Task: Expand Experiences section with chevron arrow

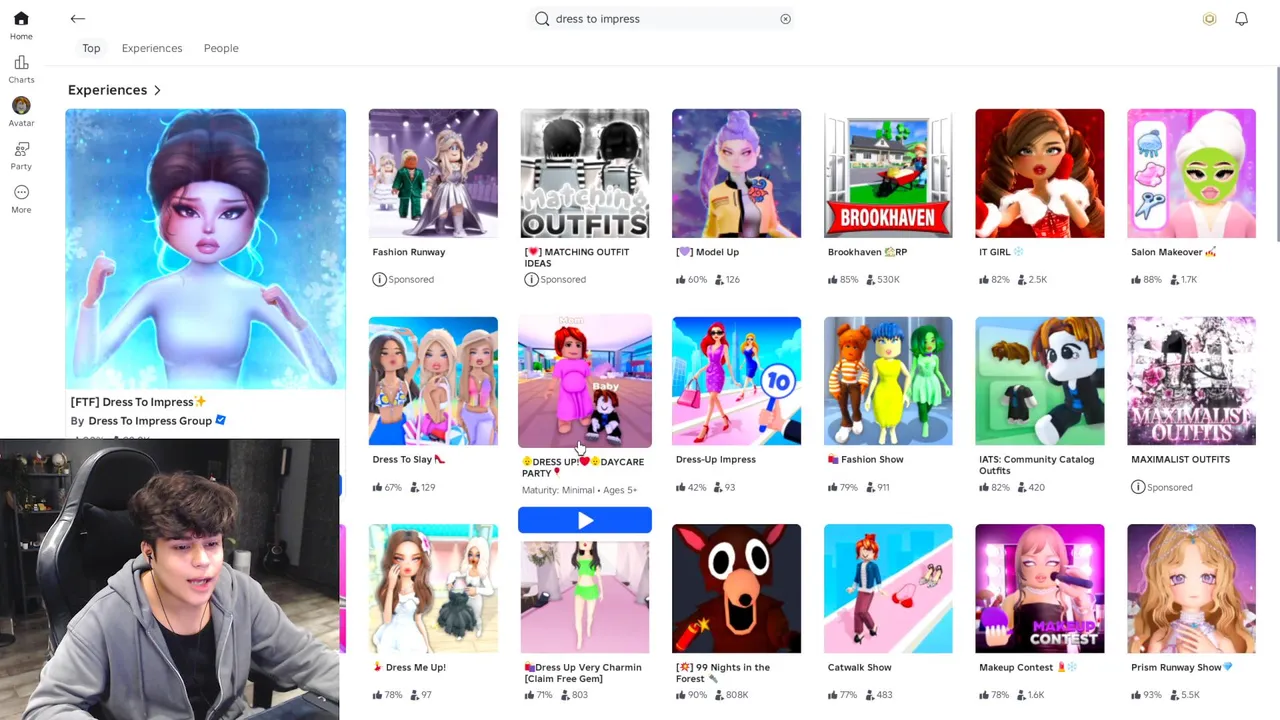Action: pos(157,90)
